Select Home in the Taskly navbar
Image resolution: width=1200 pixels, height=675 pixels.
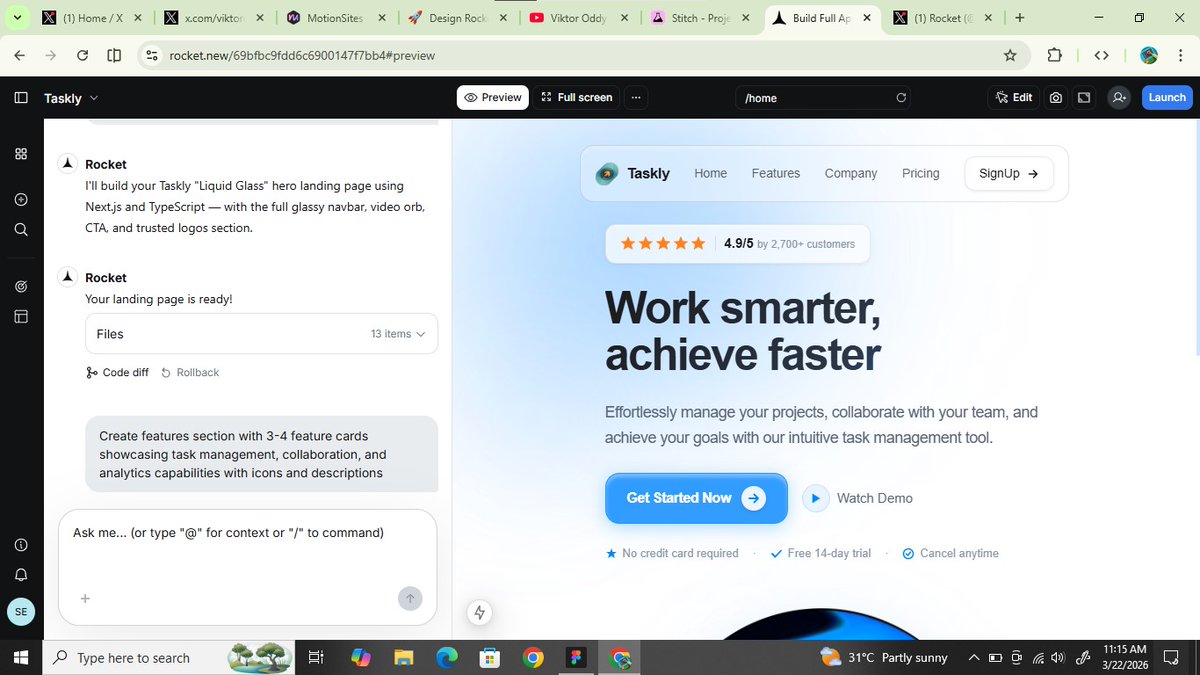(711, 174)
